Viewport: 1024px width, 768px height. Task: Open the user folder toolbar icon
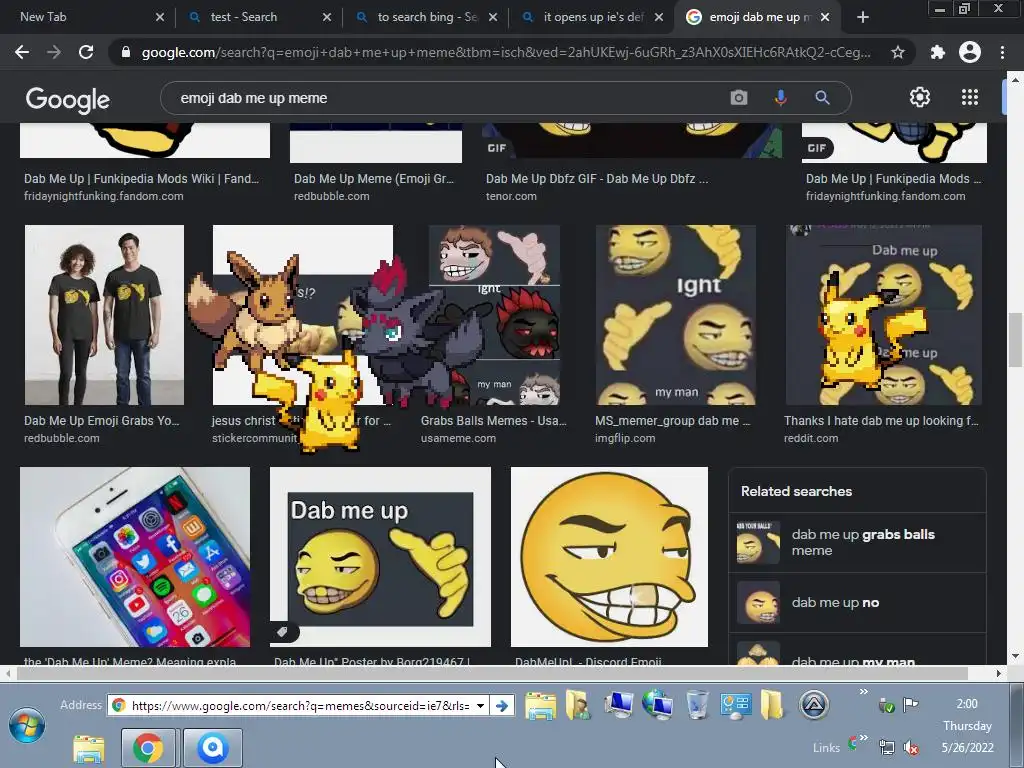pyautogui.click(x=579, y=705)
